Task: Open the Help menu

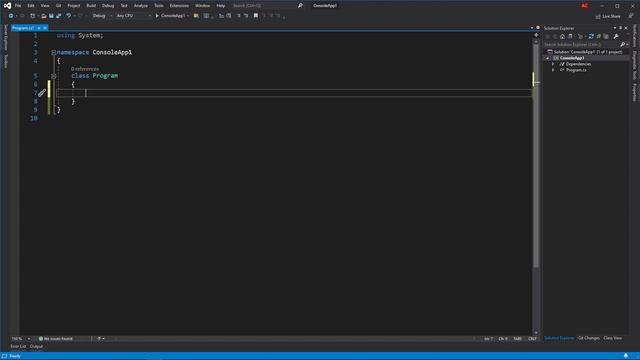Action: [221, 6]
